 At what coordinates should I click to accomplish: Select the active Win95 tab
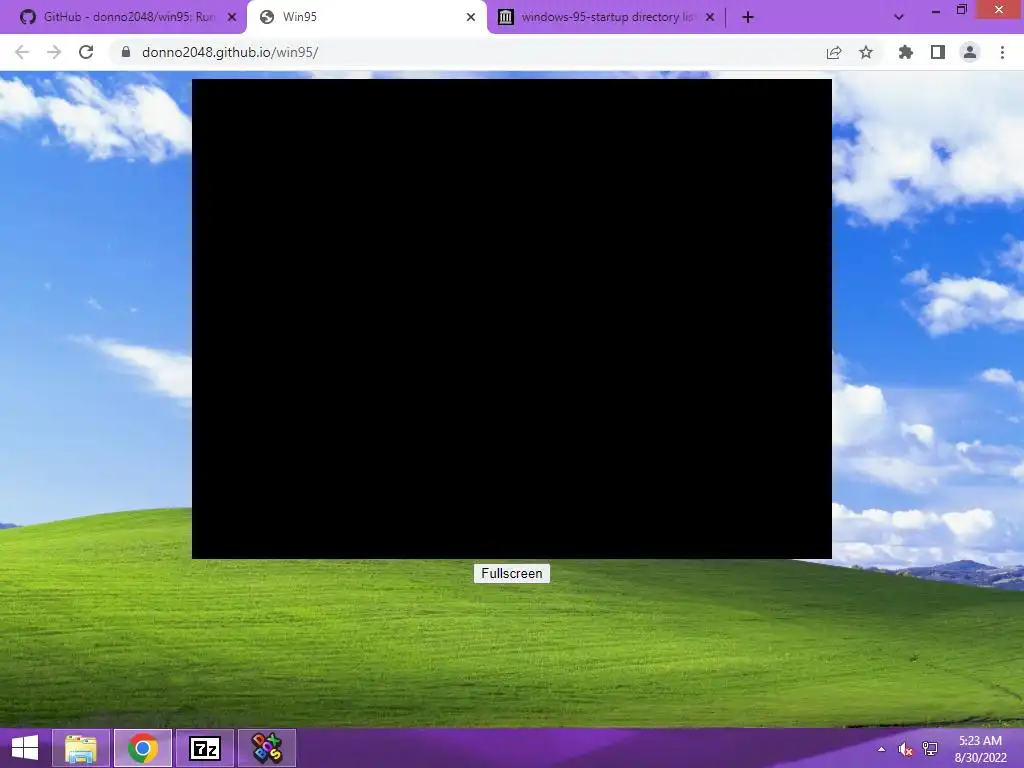[x=366, y=17]
